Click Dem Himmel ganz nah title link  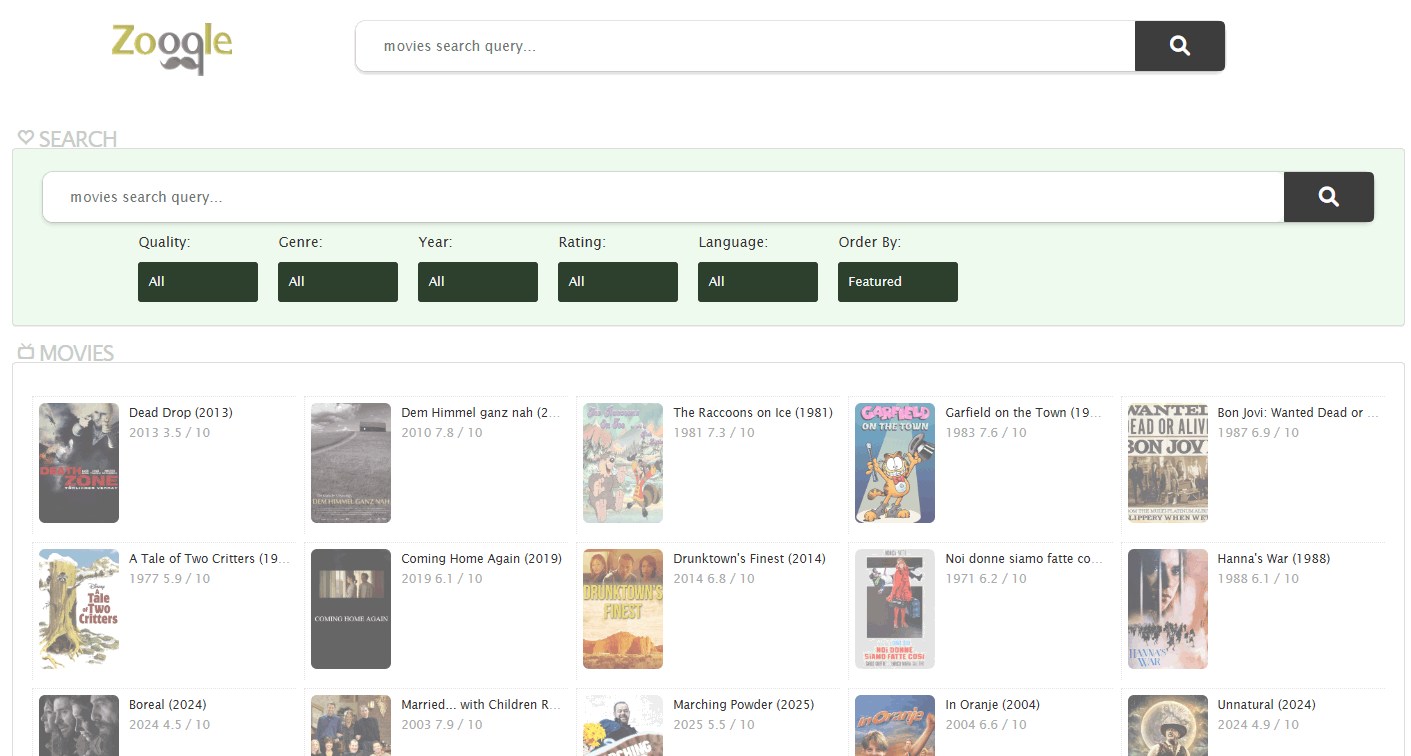tap(481, 413)
